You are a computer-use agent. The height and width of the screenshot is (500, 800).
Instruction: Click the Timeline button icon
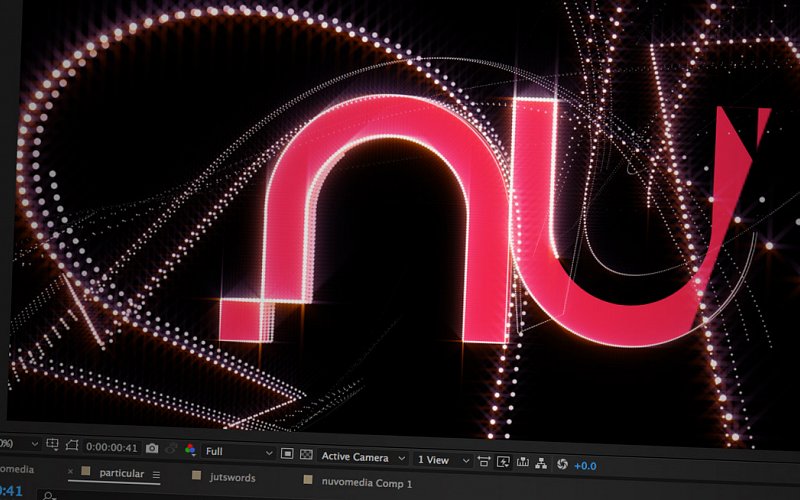click(x=522, y=463)
